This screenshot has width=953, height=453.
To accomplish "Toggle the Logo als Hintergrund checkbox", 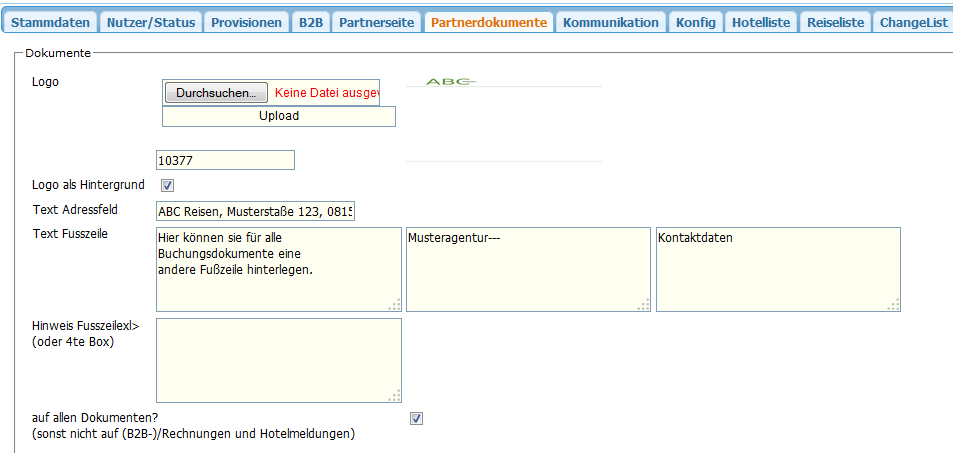I will (168, 185).
